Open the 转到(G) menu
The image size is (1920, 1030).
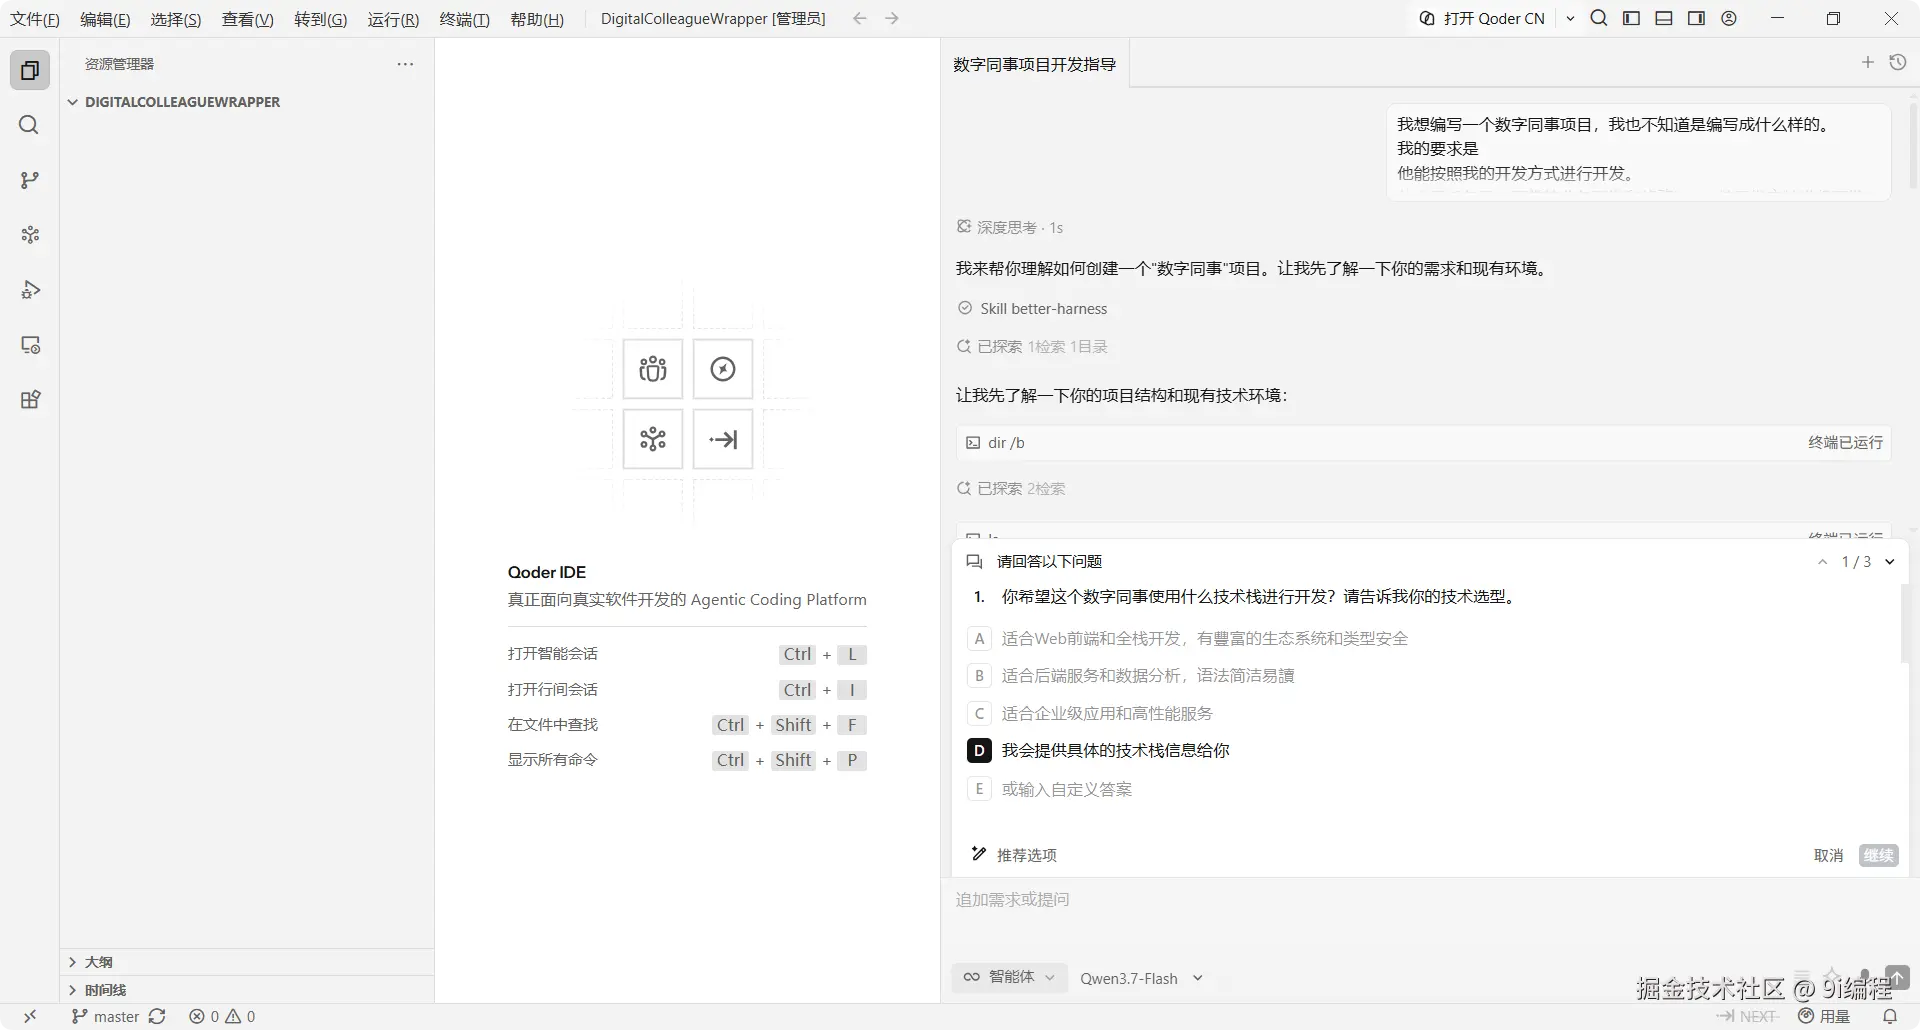click(320, 19)
